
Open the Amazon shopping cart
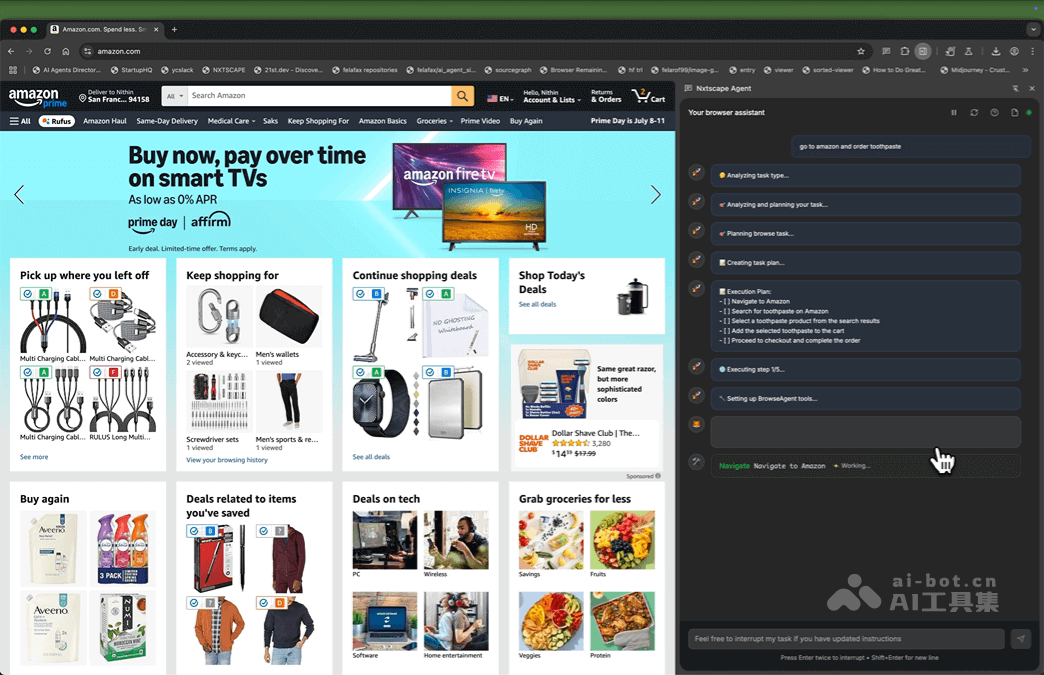pos(648,97)
